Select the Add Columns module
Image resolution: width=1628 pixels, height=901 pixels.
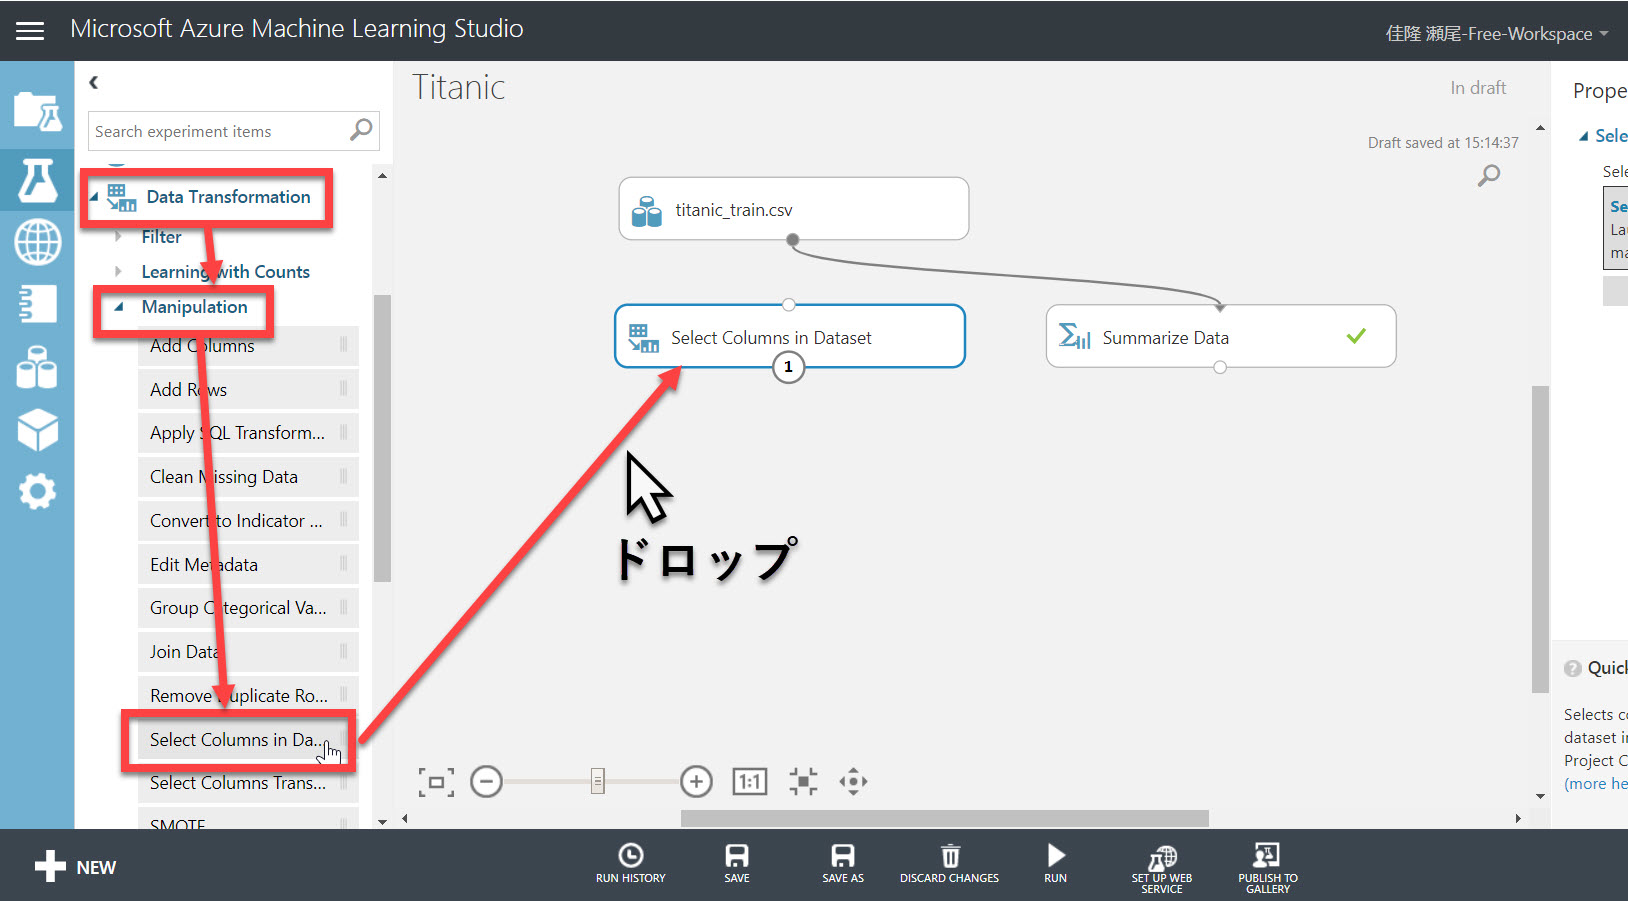248,346
